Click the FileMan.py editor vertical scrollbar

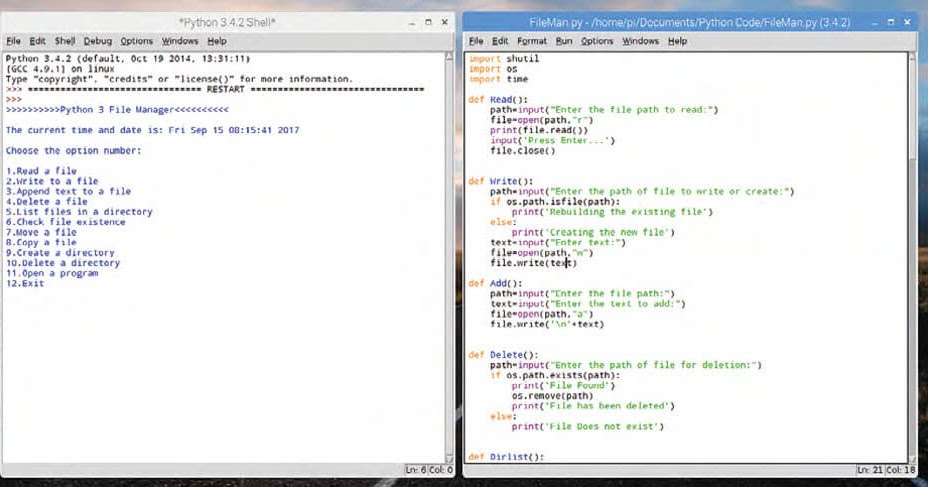[912, 257]
